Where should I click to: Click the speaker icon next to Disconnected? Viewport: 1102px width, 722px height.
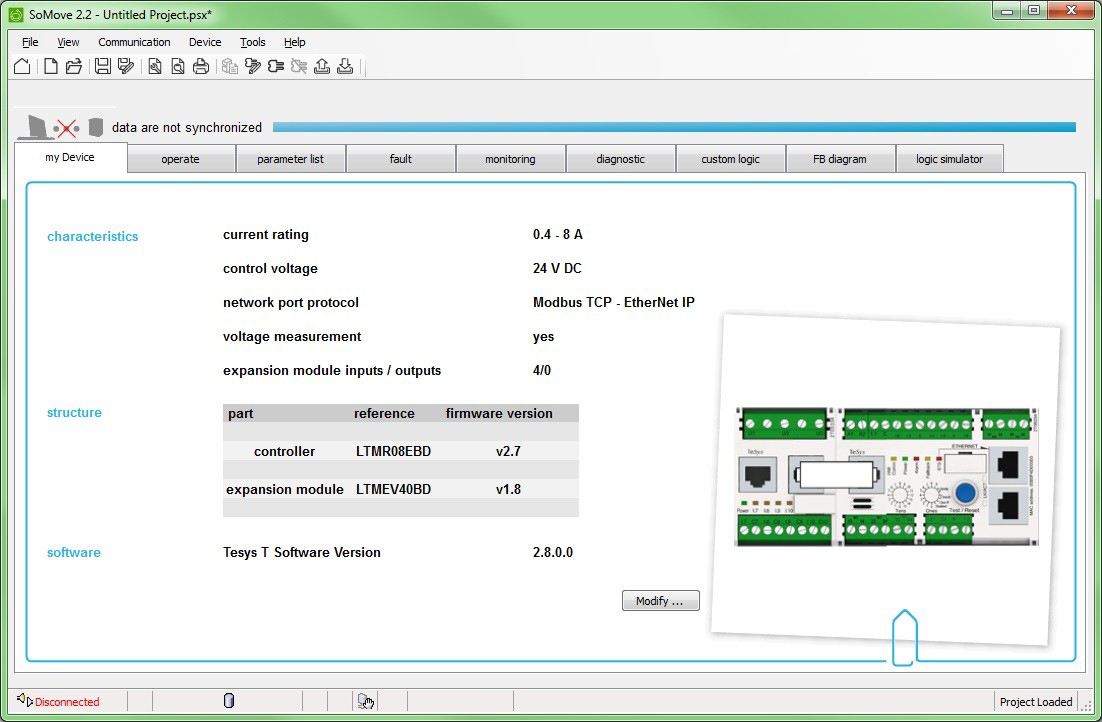(x=25, y=700)
